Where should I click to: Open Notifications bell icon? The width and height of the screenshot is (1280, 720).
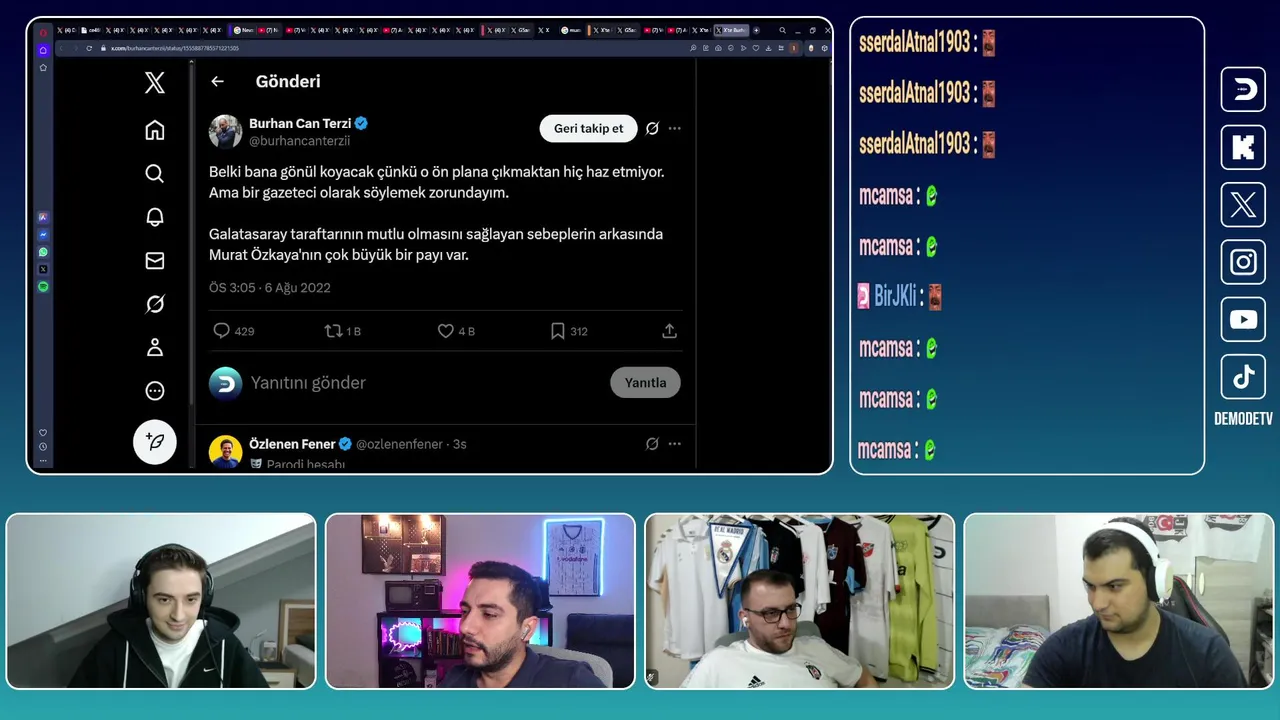point(155,217)
